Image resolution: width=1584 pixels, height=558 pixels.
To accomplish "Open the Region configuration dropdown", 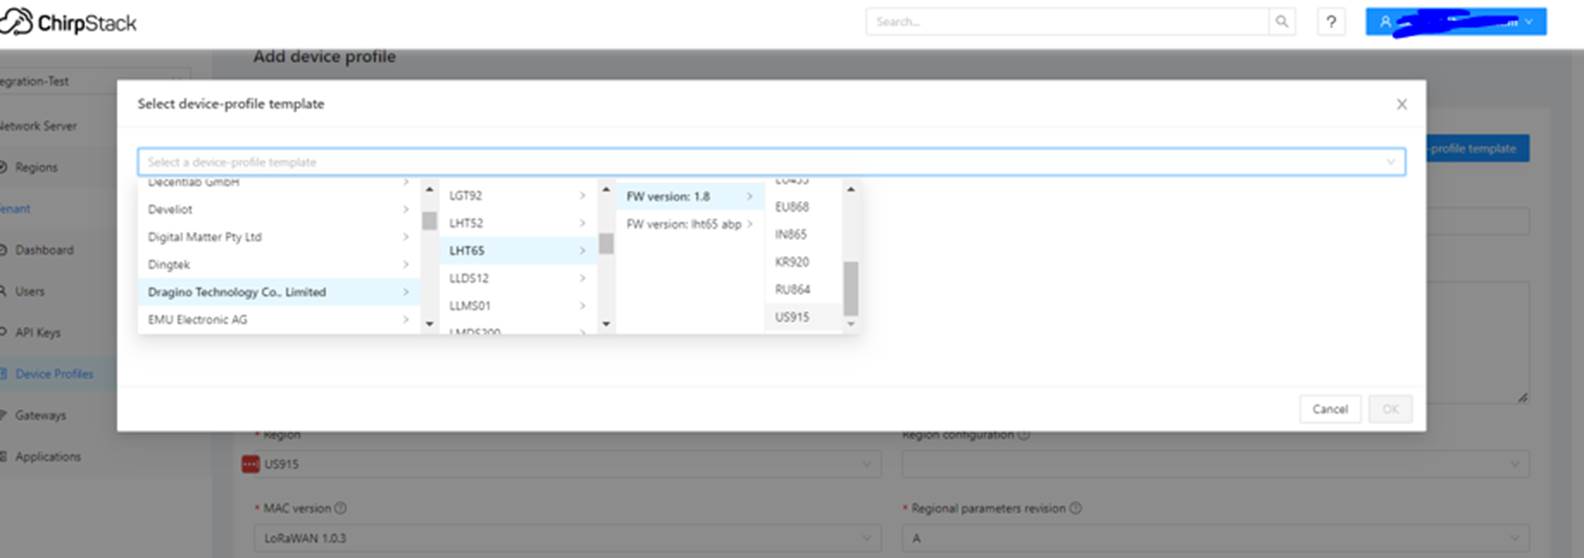I will 1215,464.
